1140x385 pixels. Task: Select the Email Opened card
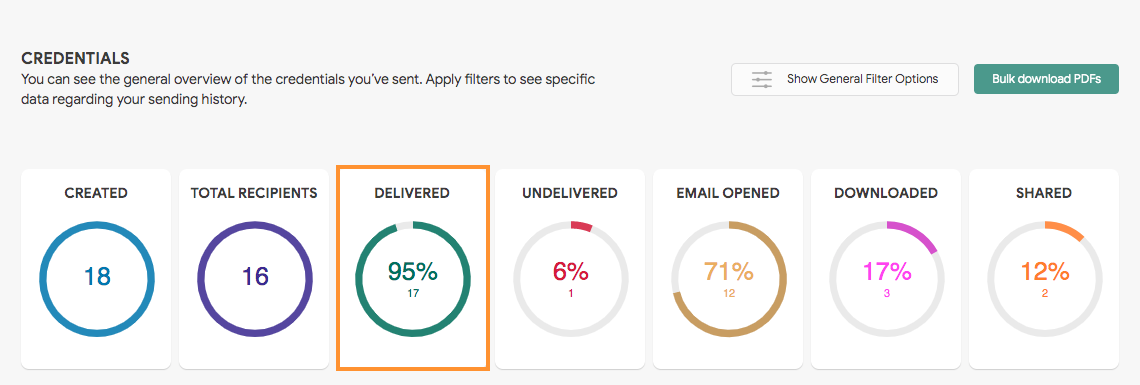pyautogui.click(x=728, y=269)
